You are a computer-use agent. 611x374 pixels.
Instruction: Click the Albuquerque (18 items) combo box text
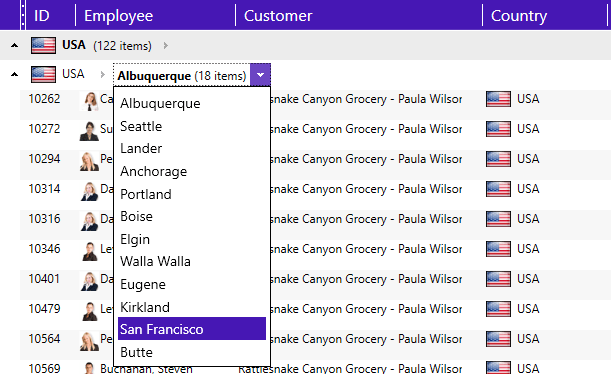182,75
